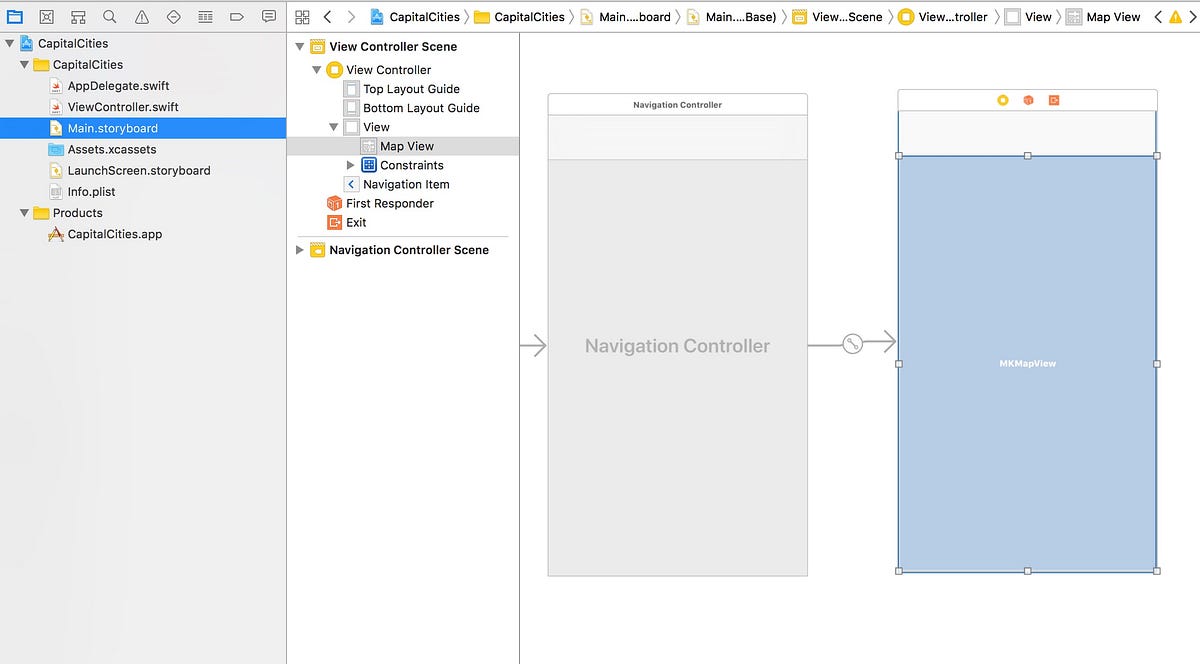
Task: Open the Breakpoint navigator
Action: coord(236,16)
